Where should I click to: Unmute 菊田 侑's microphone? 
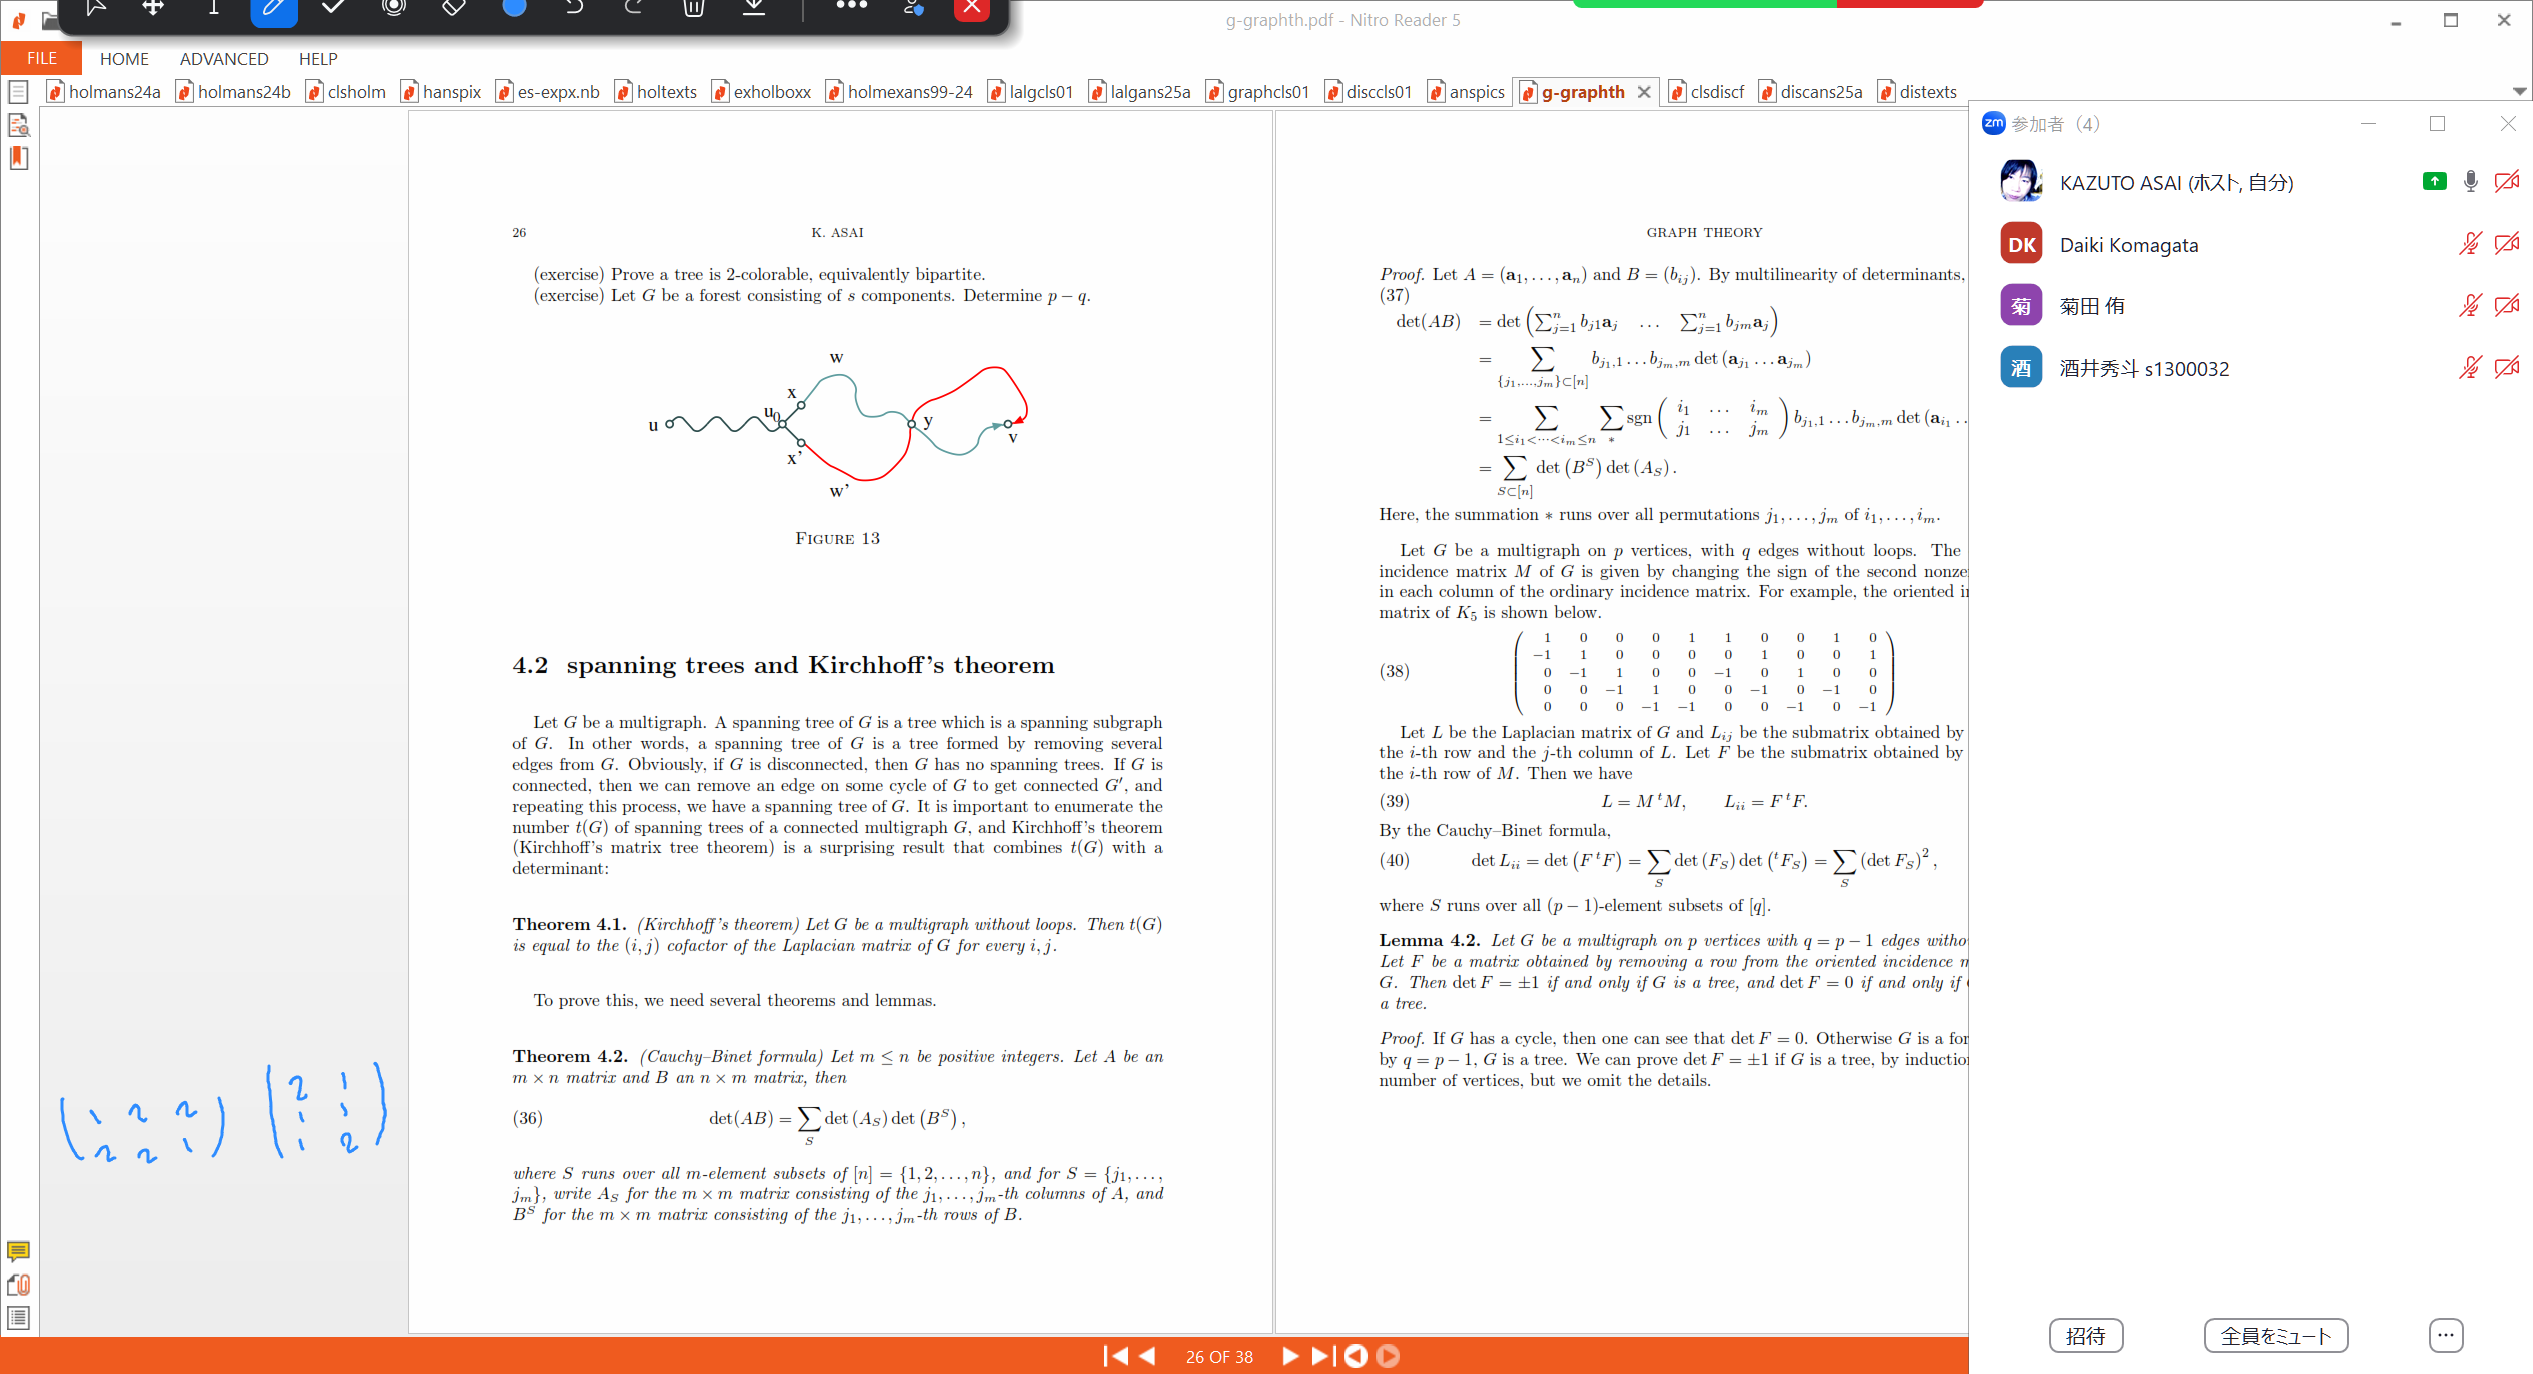[2470, 305]
